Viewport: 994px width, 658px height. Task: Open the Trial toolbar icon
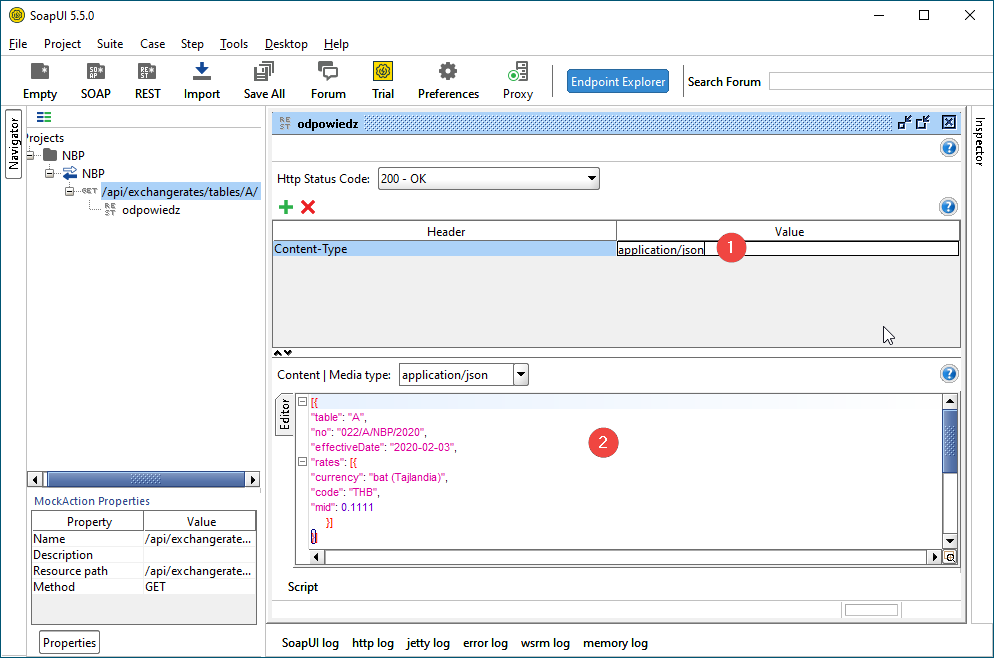(x=383, y=81)
